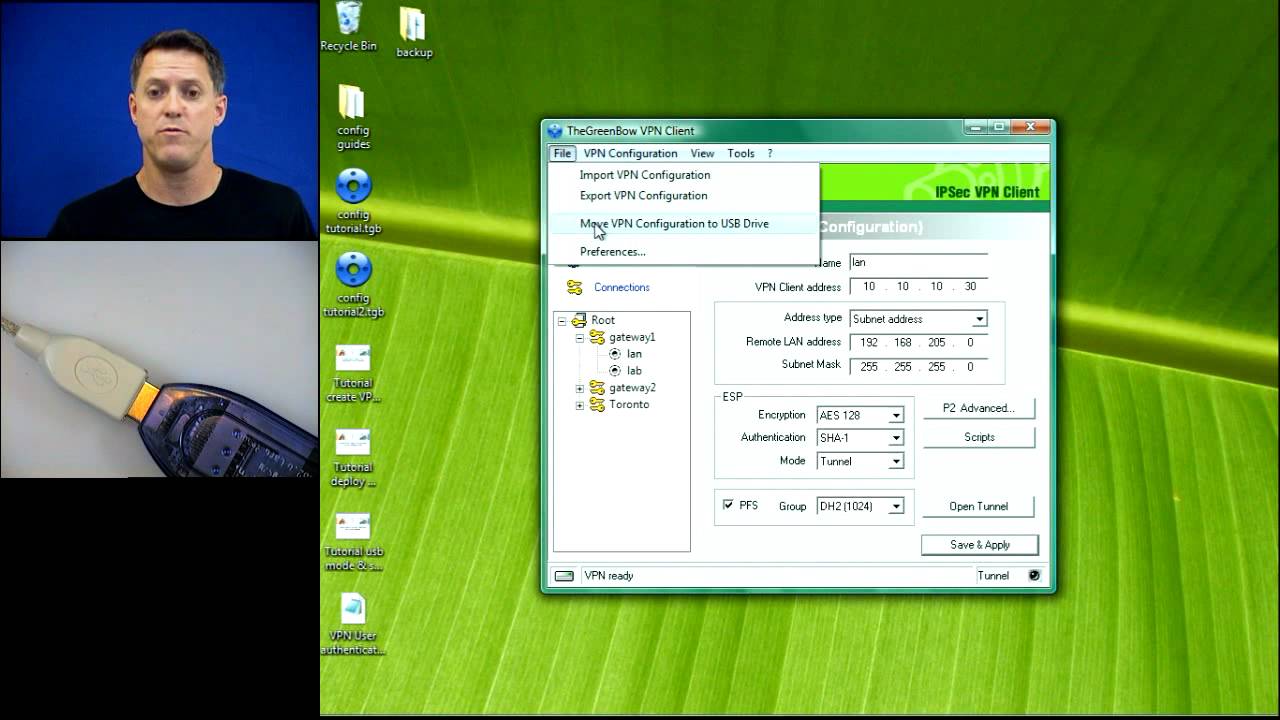Screen dimensions: 1280x720
Task: Open the Tools menu
Action: pos(741,153)
